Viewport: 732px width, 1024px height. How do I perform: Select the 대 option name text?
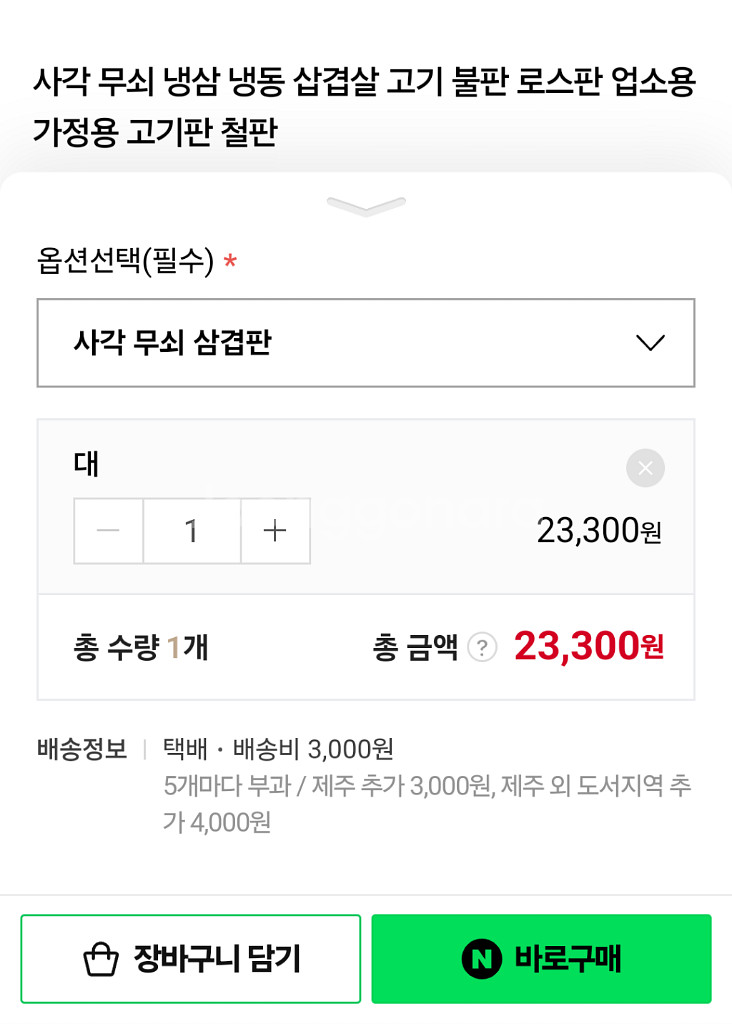pos(87,464)
